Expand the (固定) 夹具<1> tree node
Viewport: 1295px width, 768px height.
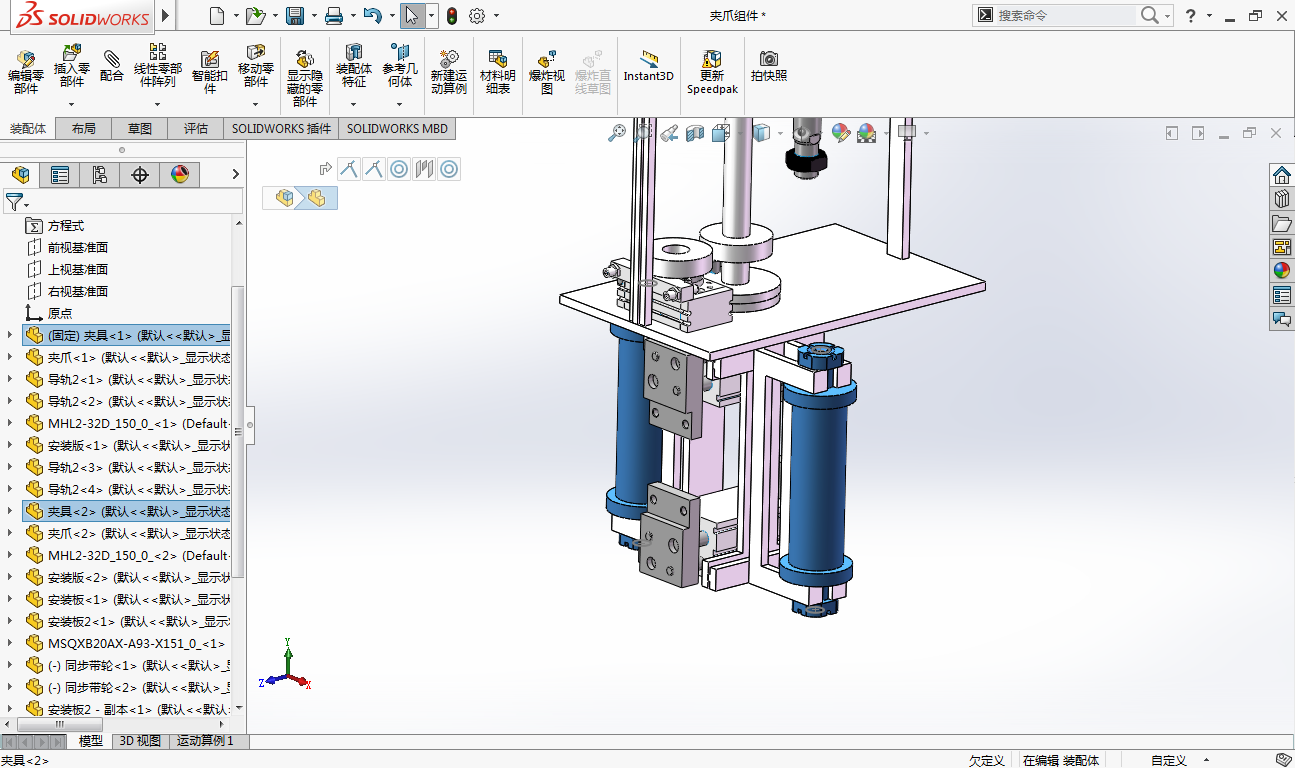coord(10,335)
